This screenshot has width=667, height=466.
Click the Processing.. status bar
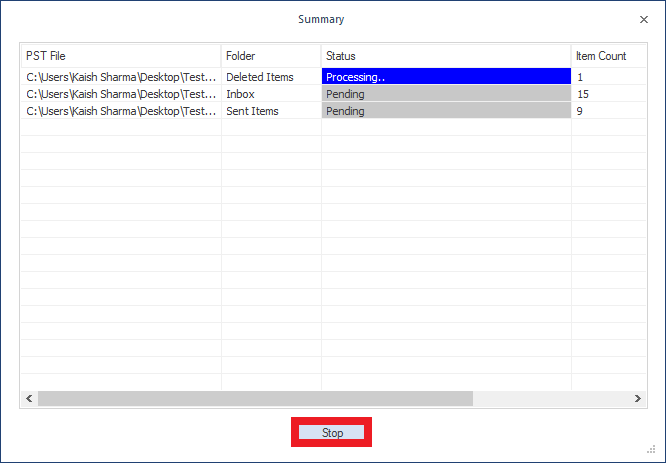[446, 77]
